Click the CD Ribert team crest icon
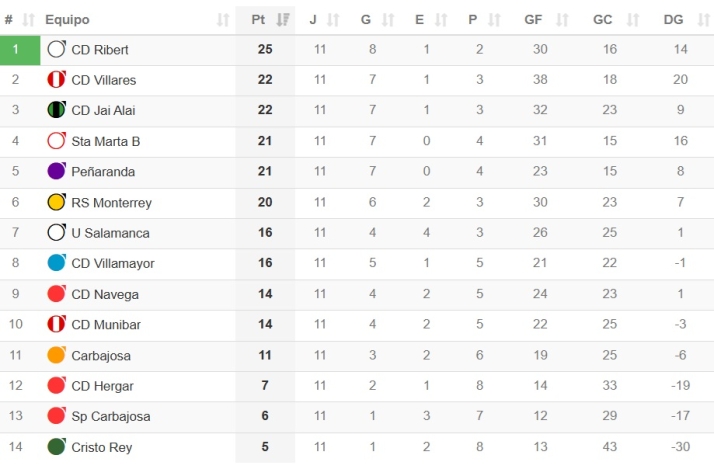Viewport: 714px width, 469px height. pyautogui.click(x=57, y=49)
